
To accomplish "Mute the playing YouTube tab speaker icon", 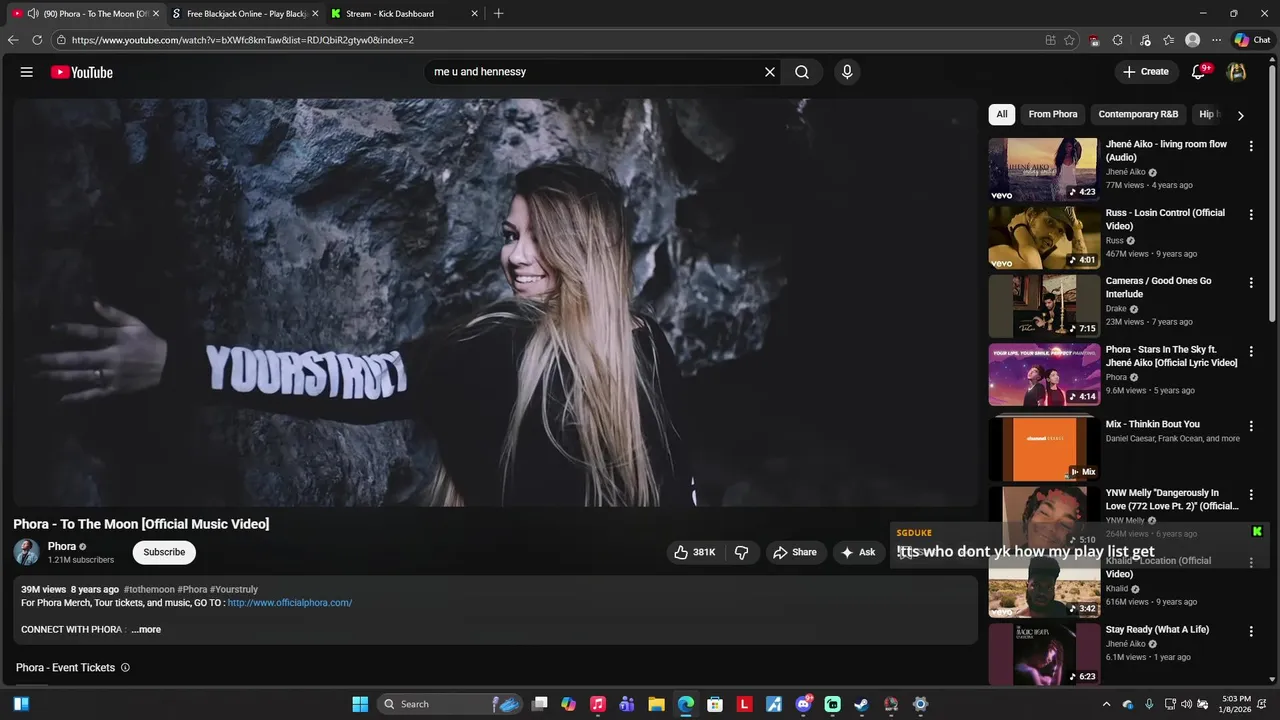I will (x=33, y=13).
